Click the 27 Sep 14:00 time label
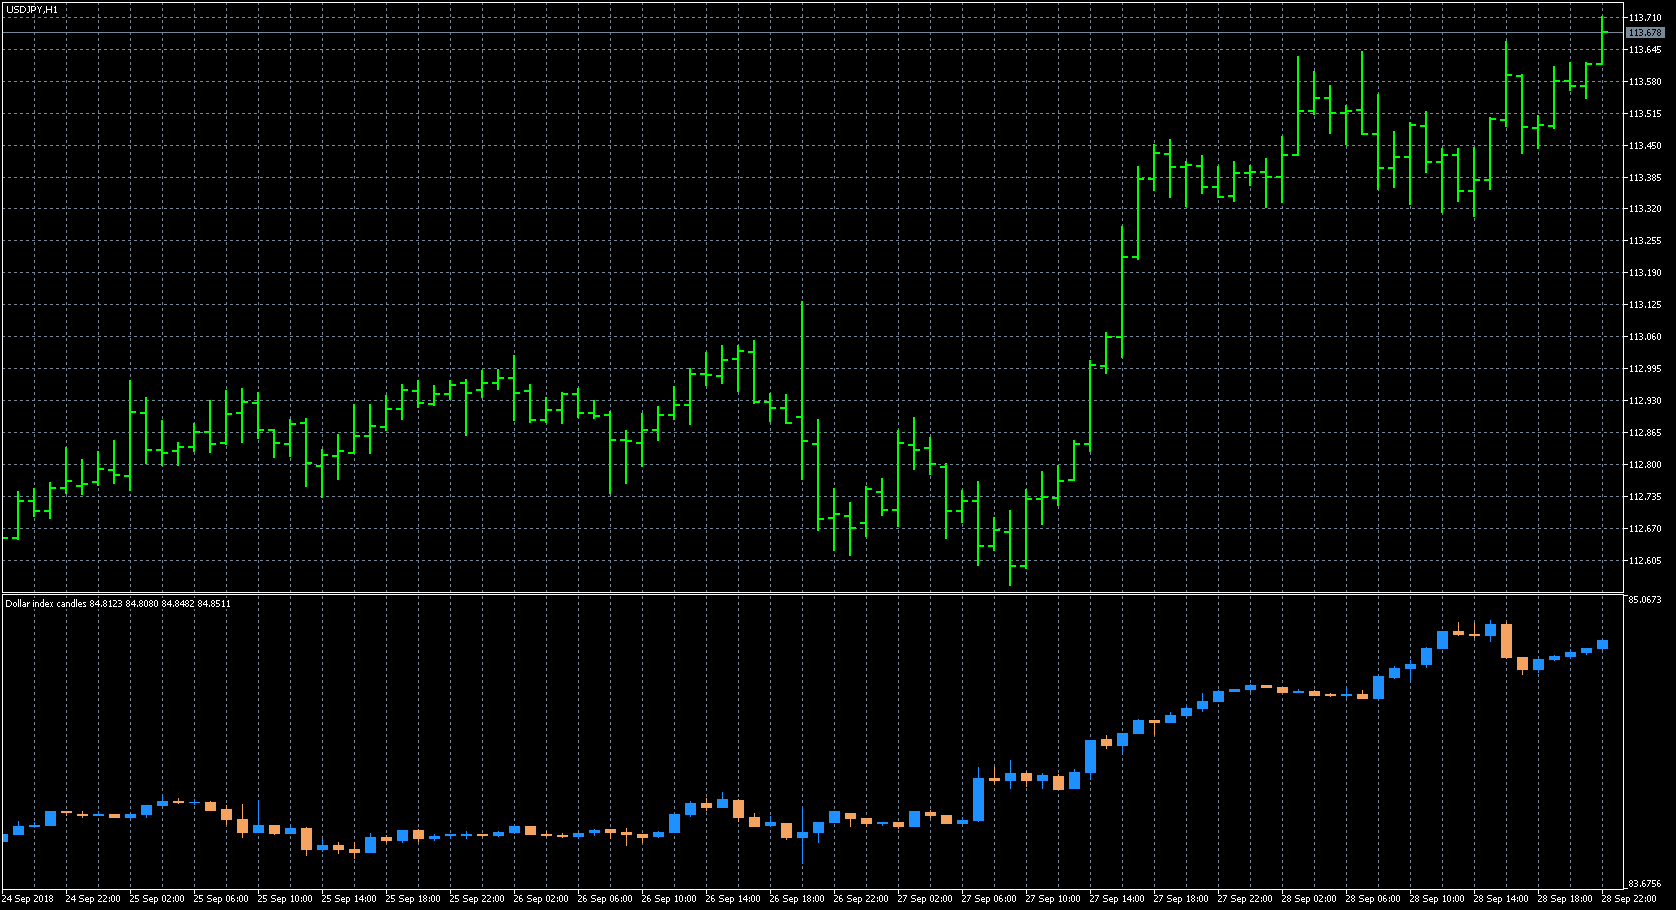The height and width of the screenshot is (910, 1676). click(x=1117, y=899)
